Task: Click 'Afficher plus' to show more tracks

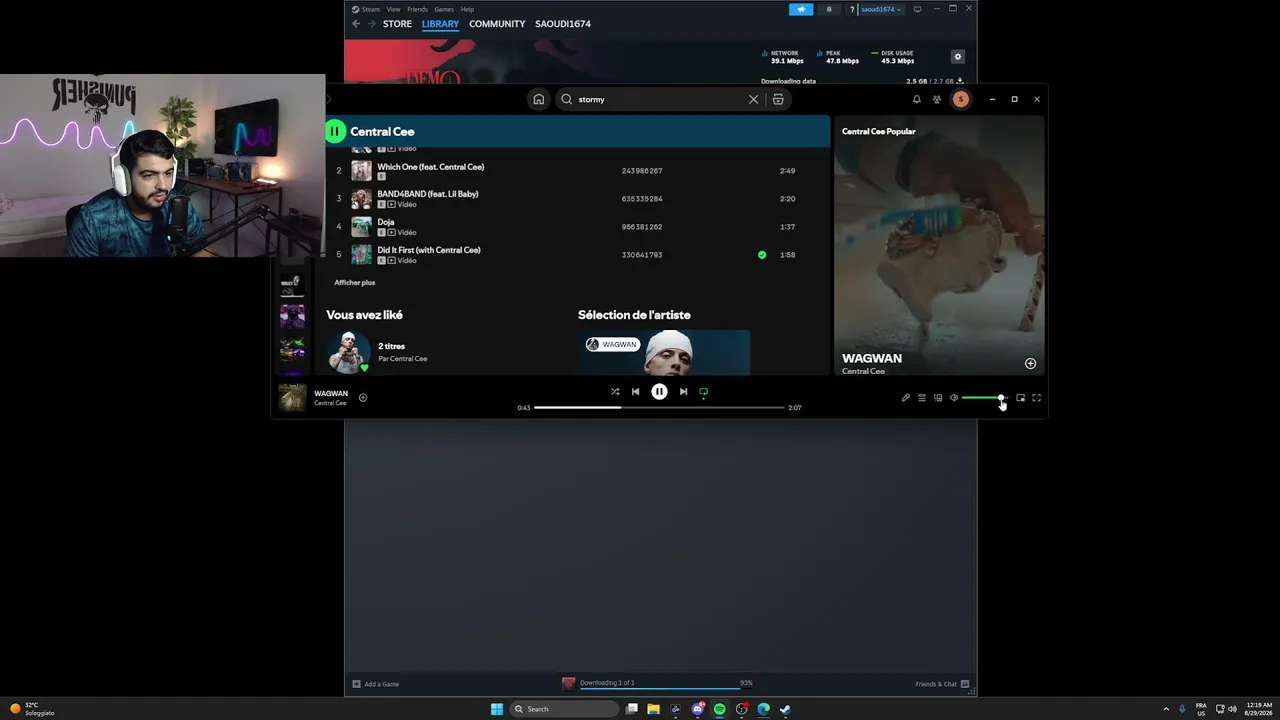Action: pyautogui.click(x=355, y=283)
